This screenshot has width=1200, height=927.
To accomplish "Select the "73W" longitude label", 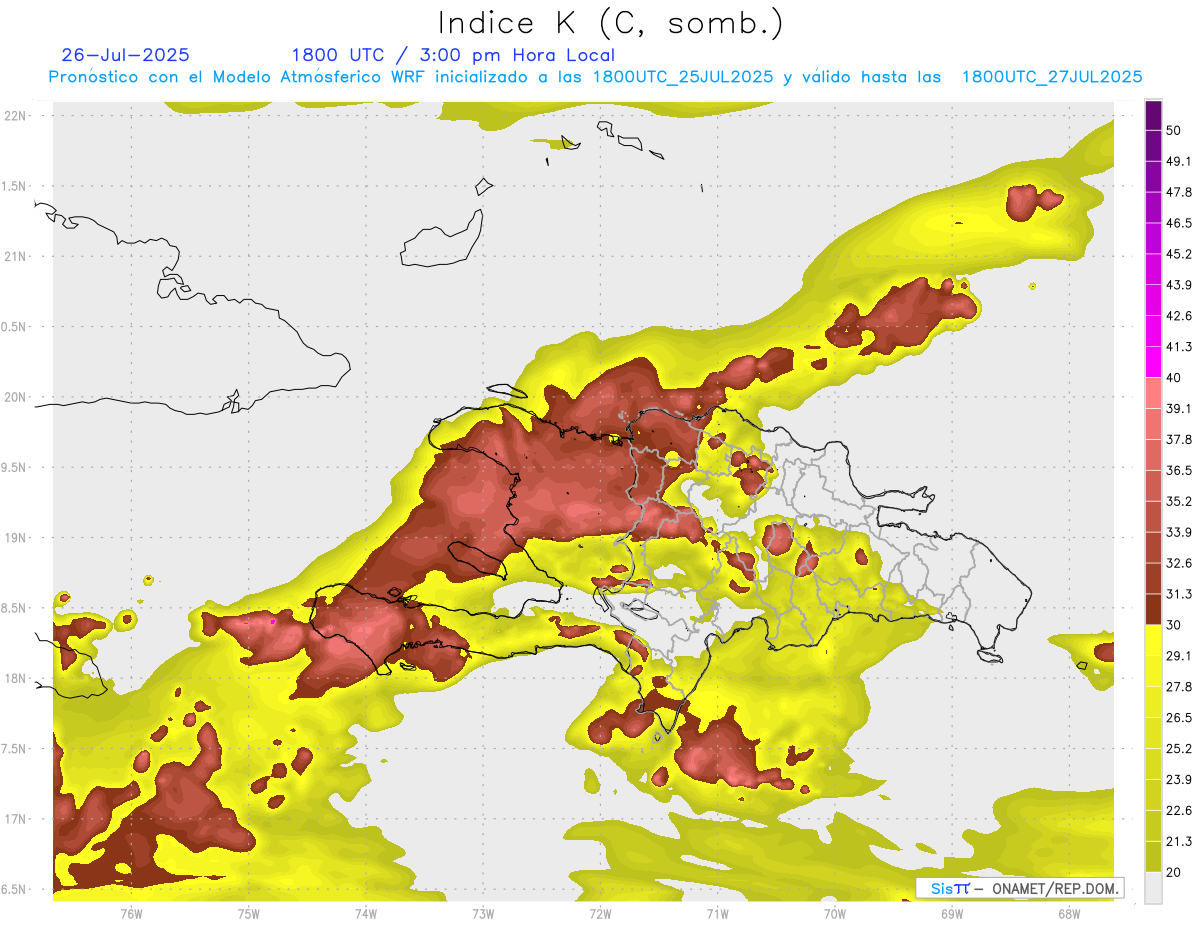I will point(483,913).
